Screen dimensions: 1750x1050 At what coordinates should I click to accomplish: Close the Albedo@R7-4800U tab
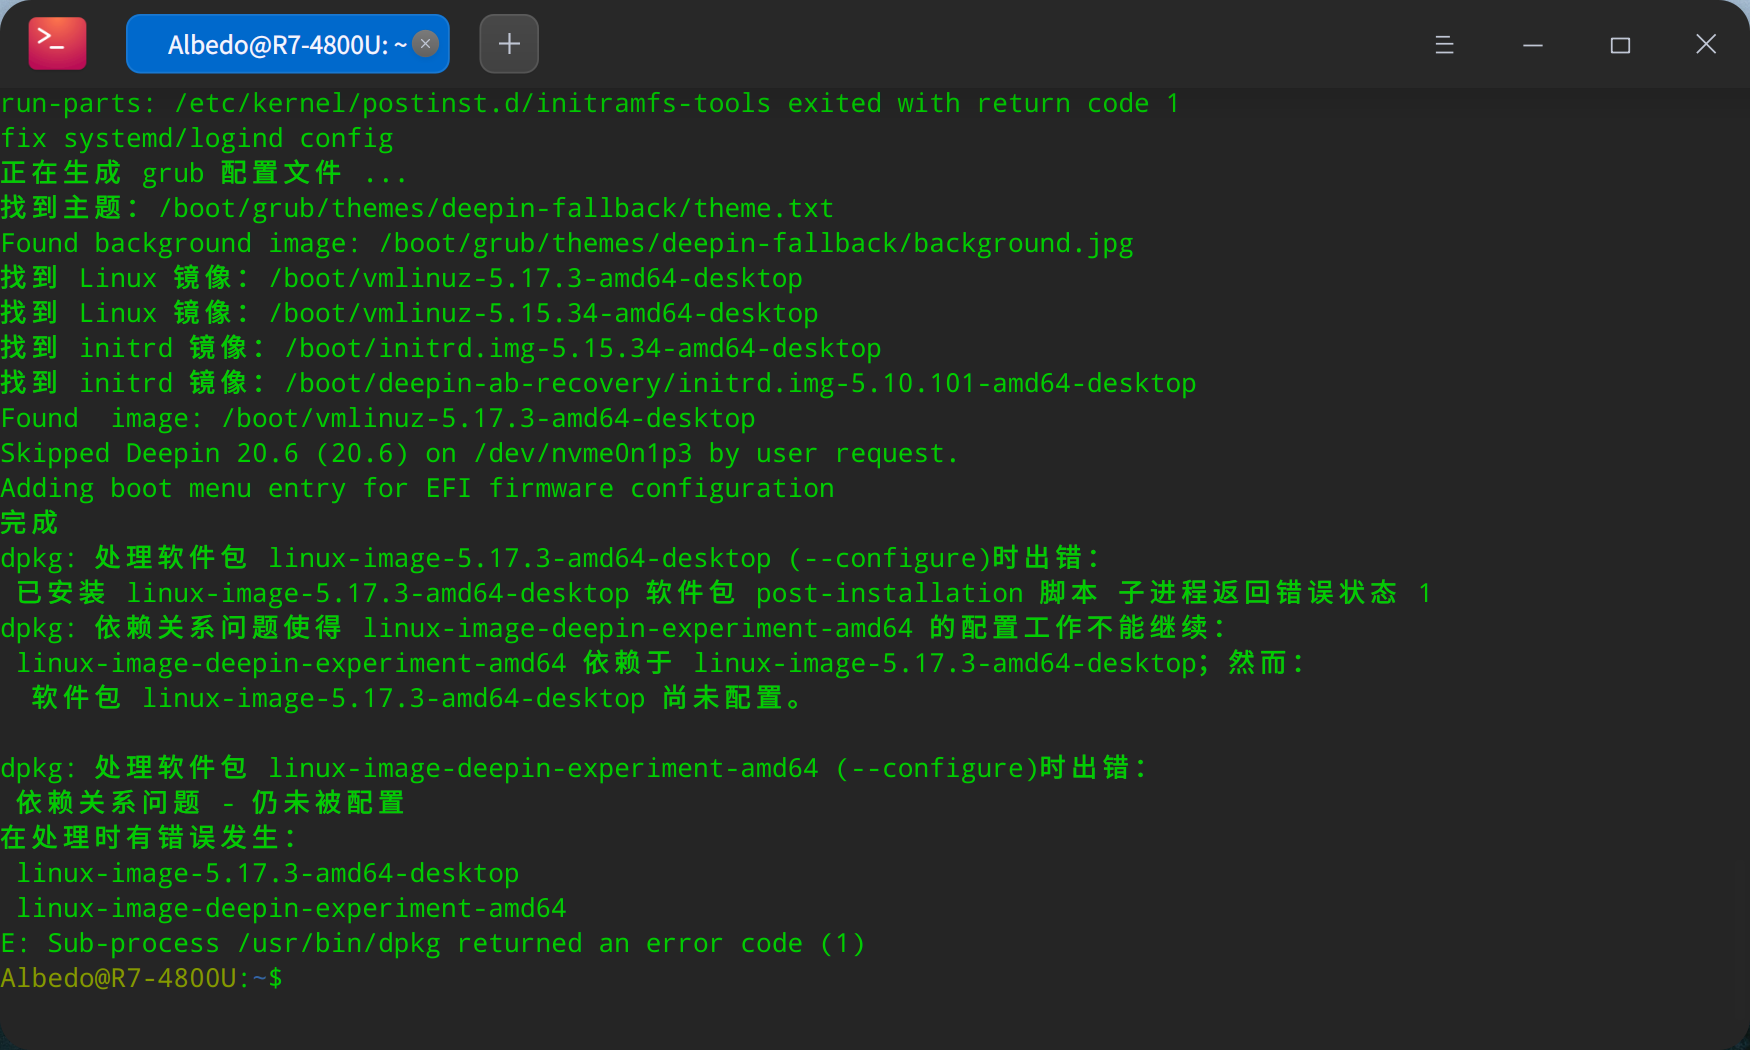[425, 44]
